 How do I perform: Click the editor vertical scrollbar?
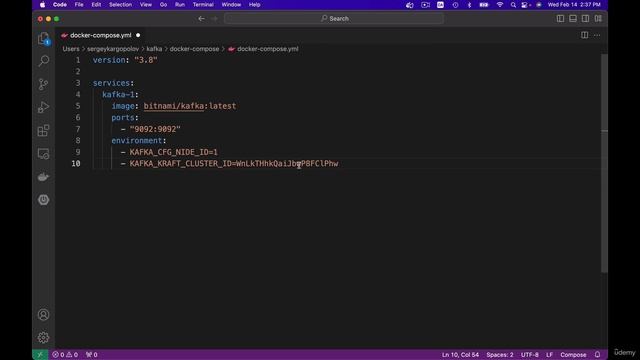pos(604,163)
